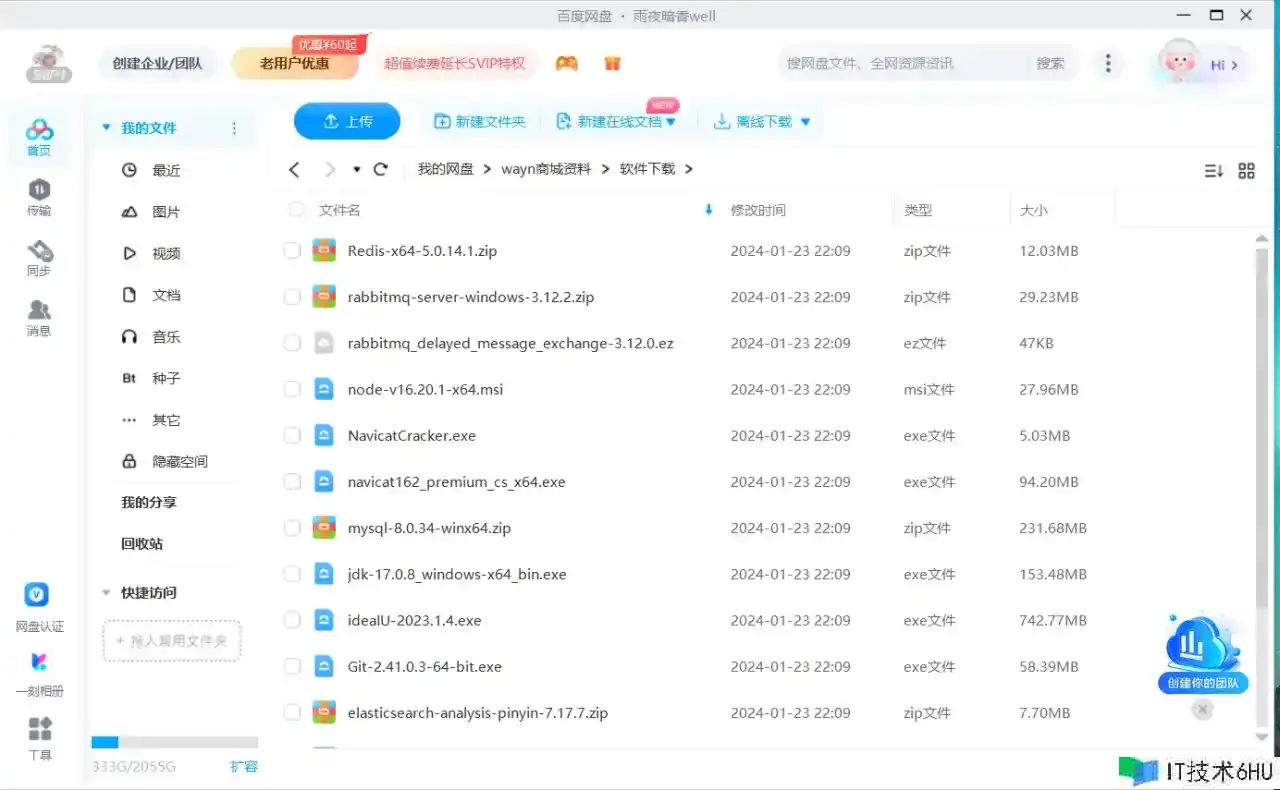This screenshot has height=790, width=1280.
Task: Go back with the left arrow
Action: pos(294,169)
